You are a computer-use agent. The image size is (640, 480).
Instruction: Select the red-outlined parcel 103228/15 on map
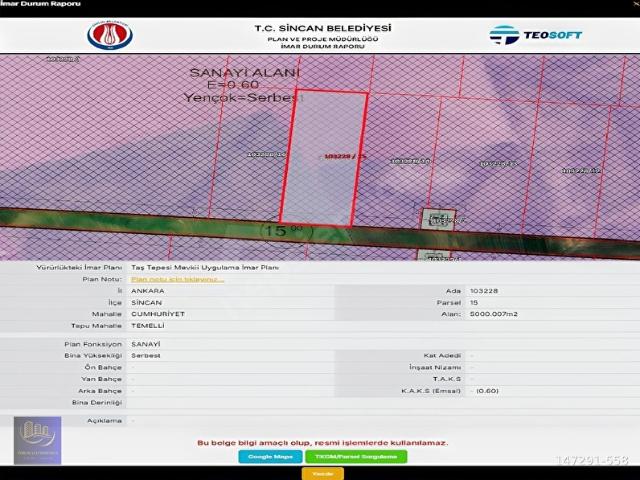click(324, 157)
